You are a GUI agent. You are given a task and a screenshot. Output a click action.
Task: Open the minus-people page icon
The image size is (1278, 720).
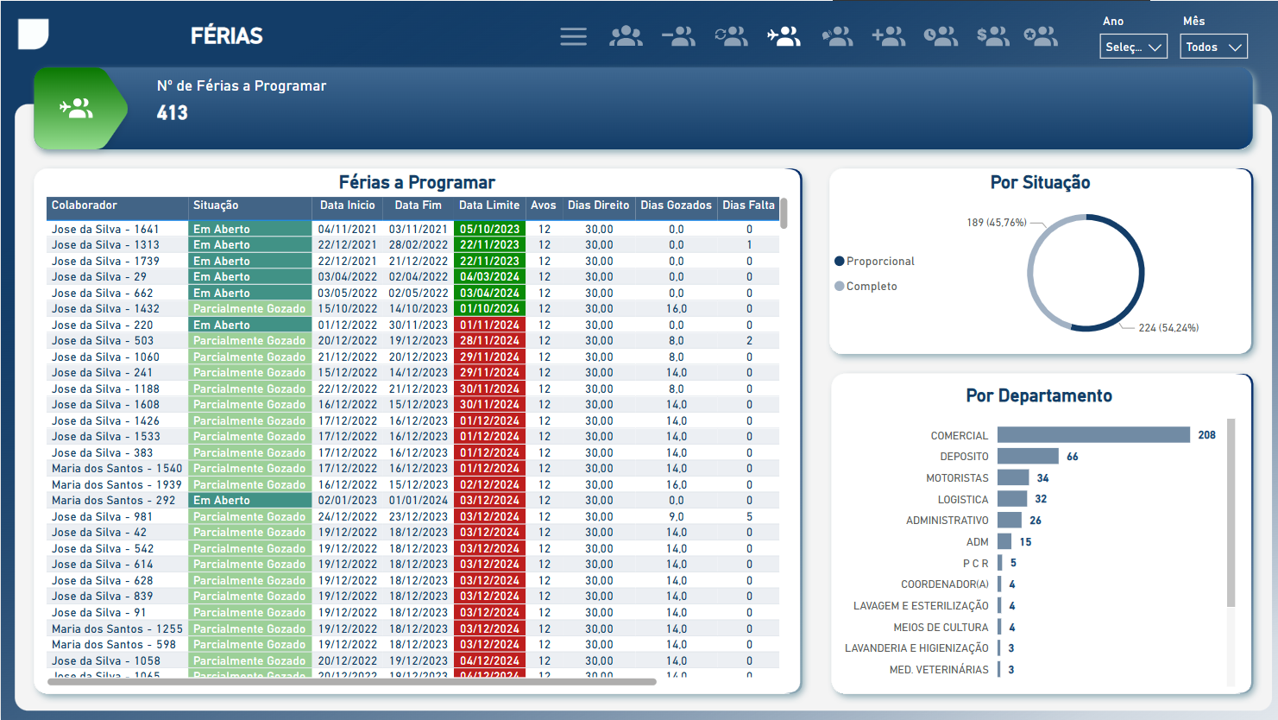pos(678,37)
